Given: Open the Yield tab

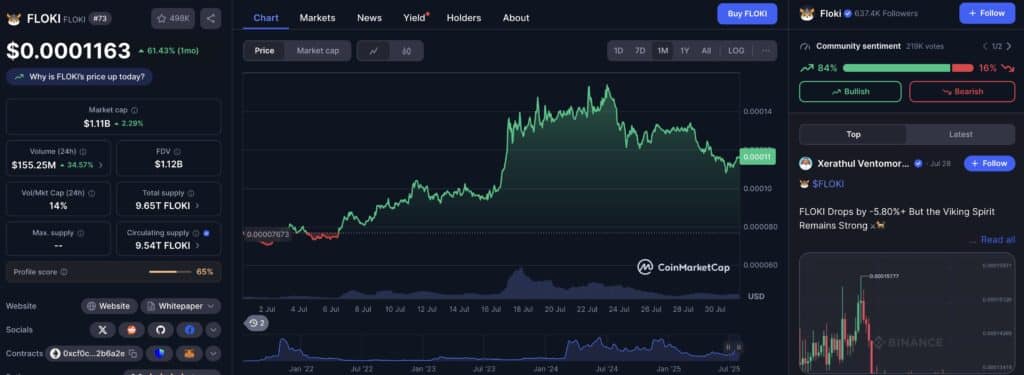Looking at the screenshot, I should (x=415, y=18).
